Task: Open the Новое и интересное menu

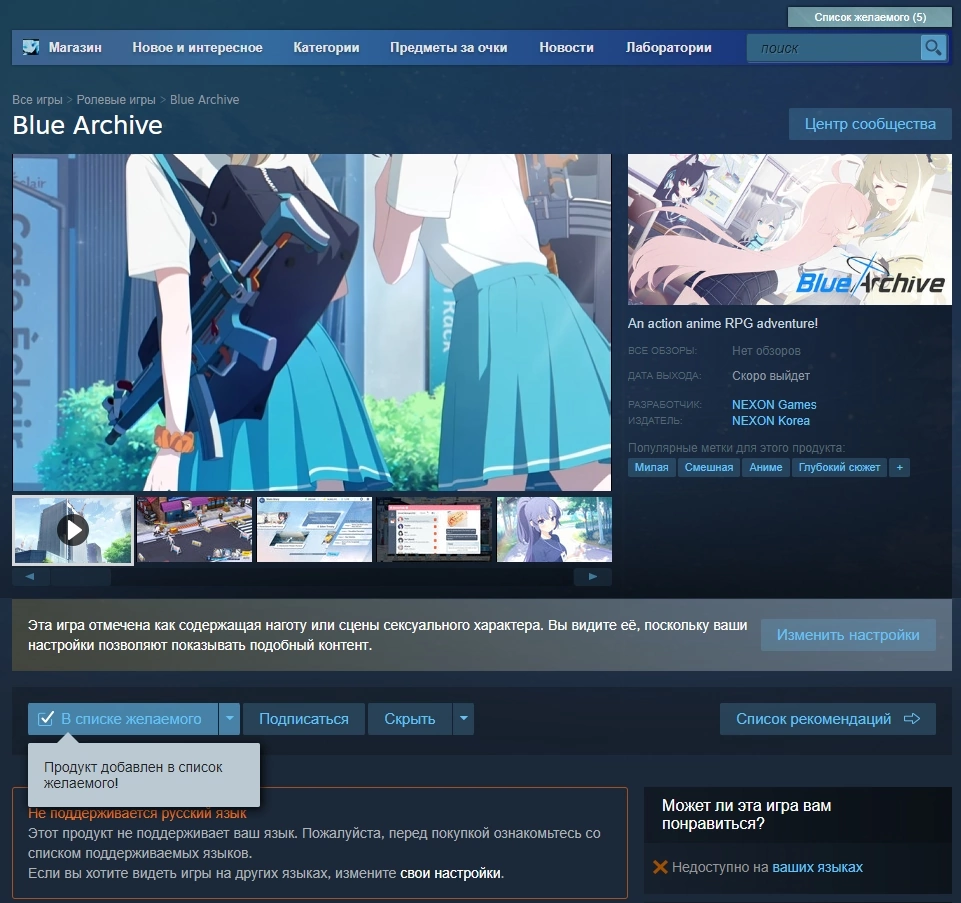Action: [x=197, y=47]
